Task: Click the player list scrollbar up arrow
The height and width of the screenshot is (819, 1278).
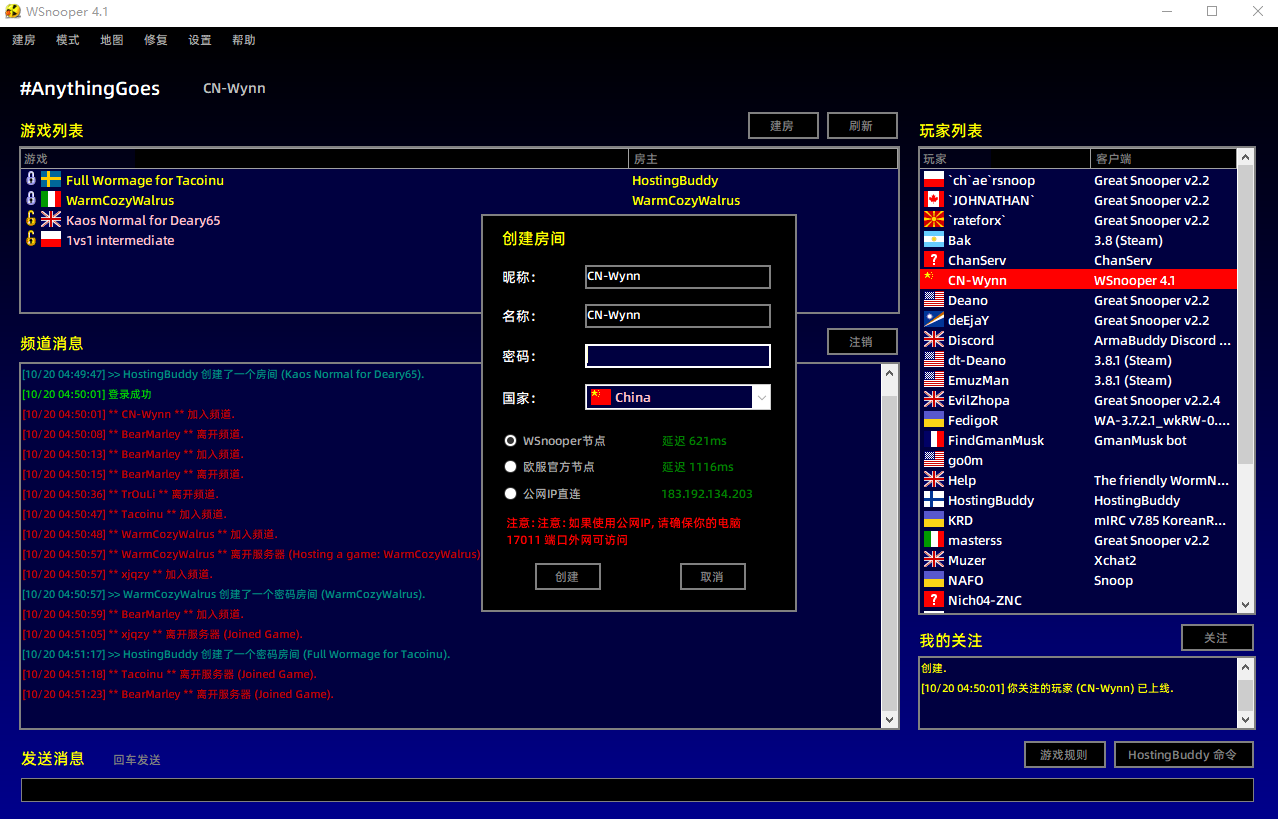Action: coord(1245,157)
